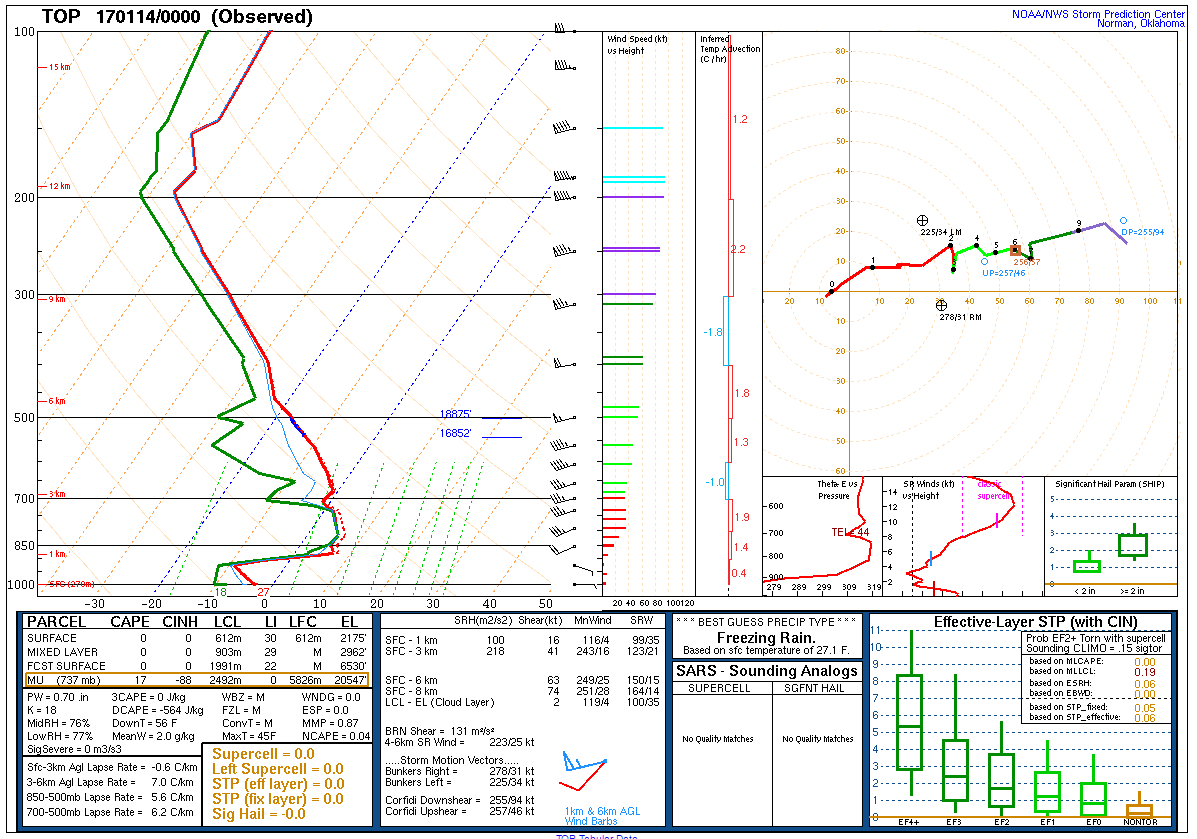Click the red '15 km' height marker
Viewport: 1197px width, 839px height.
[58, 67]
